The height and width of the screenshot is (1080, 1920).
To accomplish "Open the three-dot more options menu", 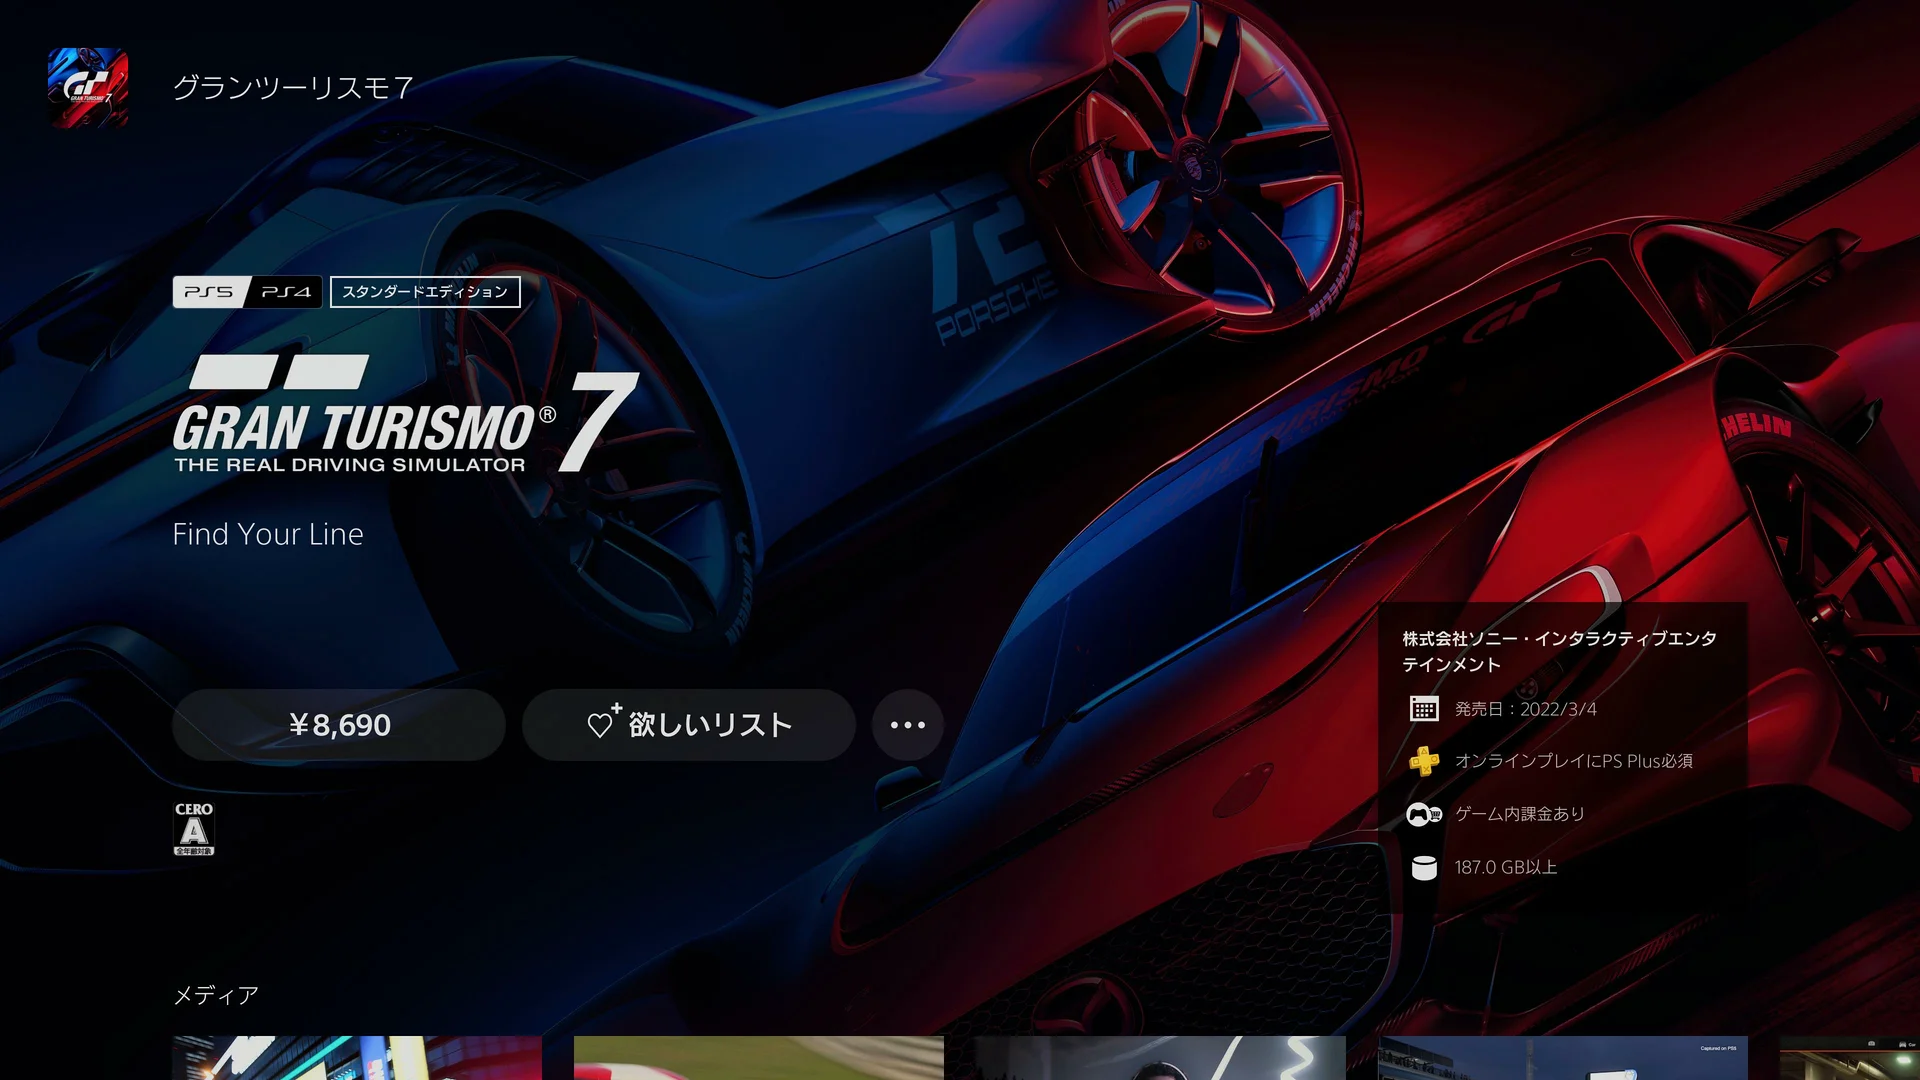I will click(x=908, y=725).
